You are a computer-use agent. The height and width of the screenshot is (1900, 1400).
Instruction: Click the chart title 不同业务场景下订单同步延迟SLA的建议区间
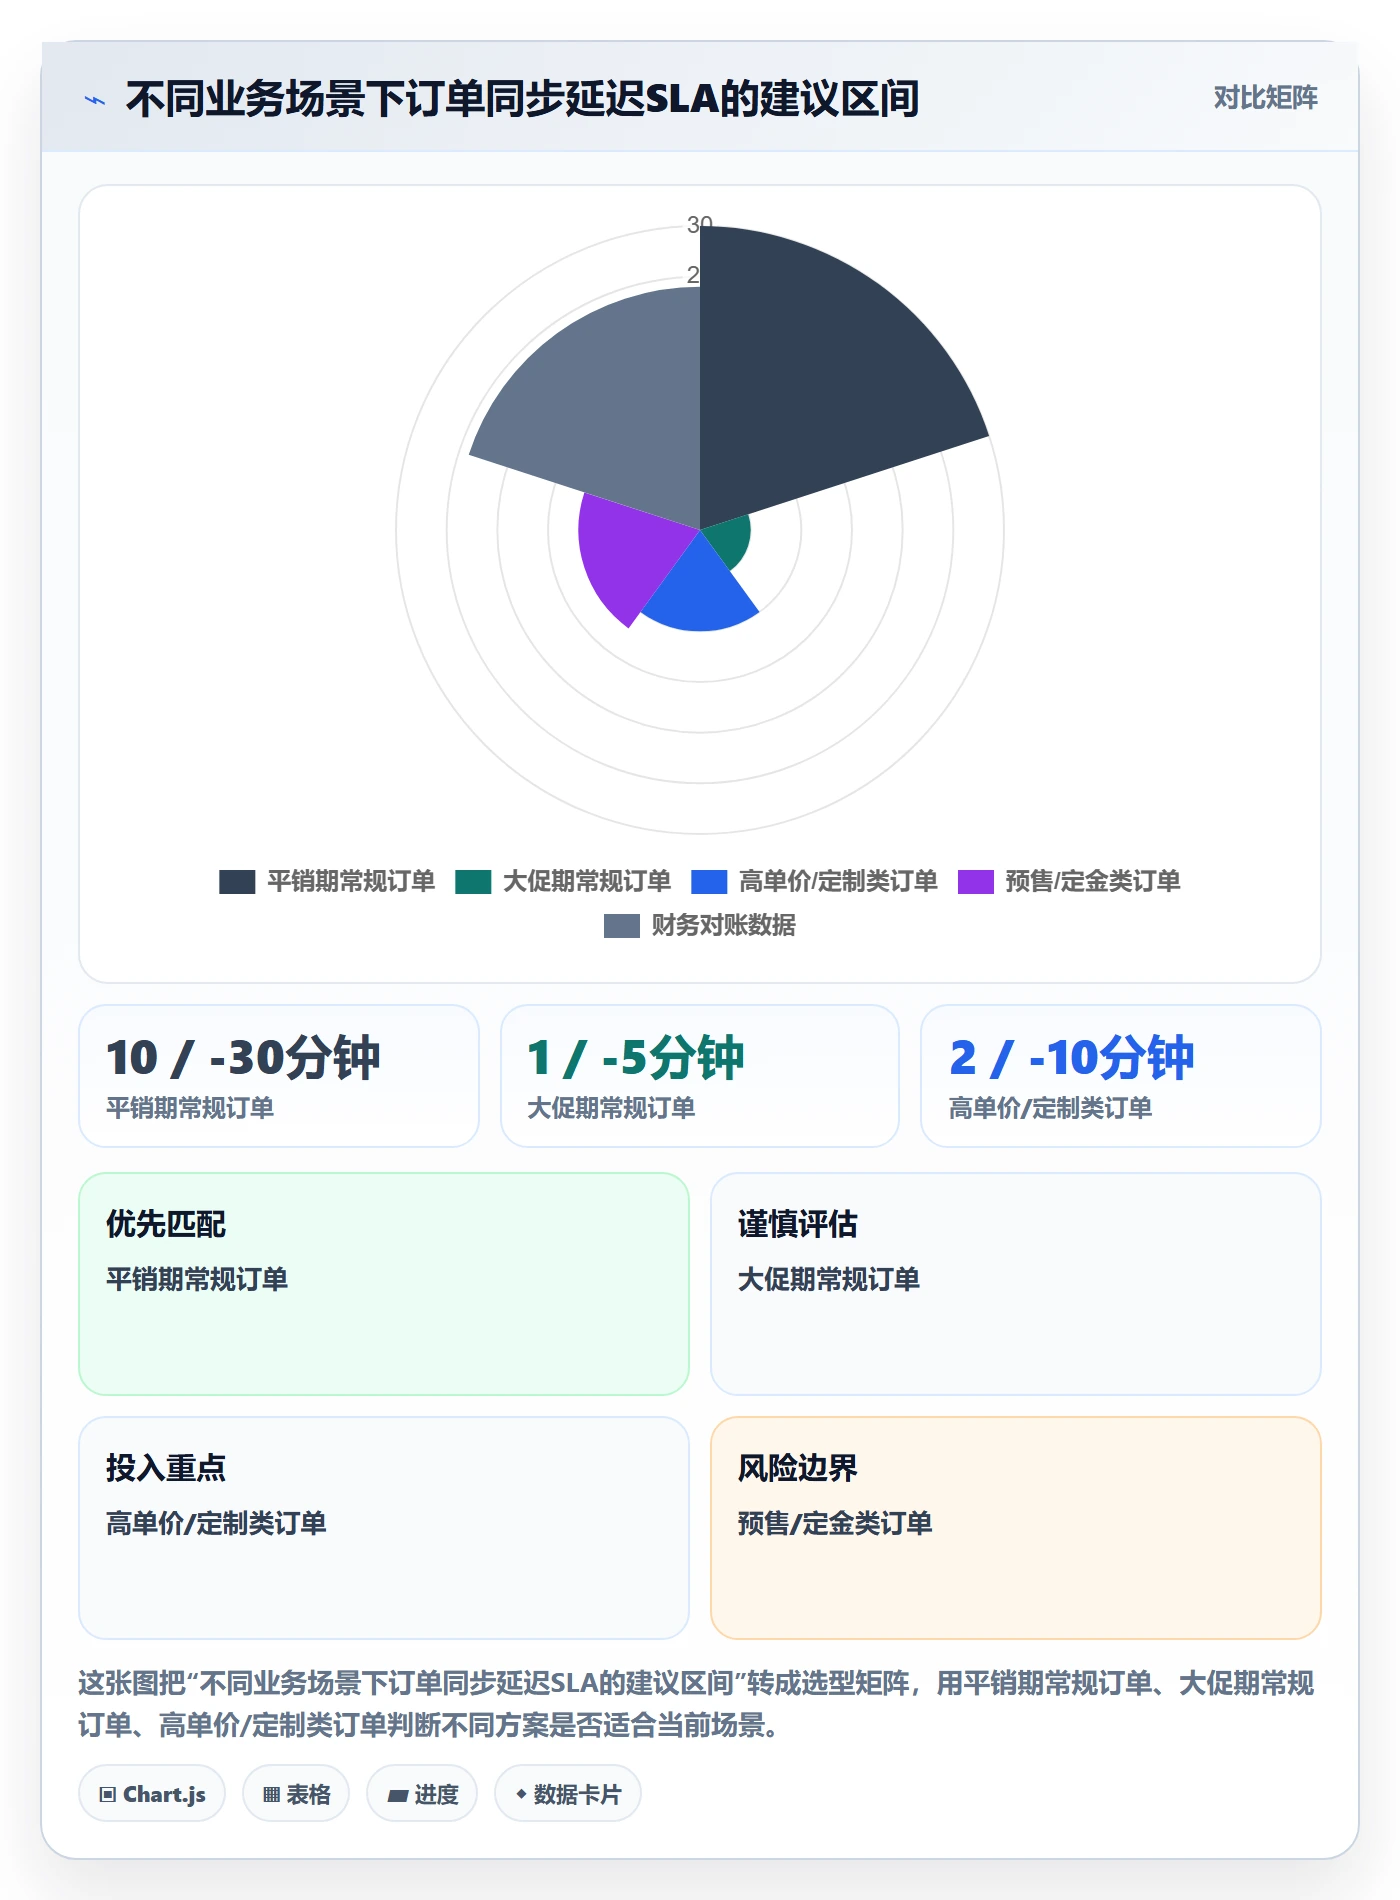522,99
